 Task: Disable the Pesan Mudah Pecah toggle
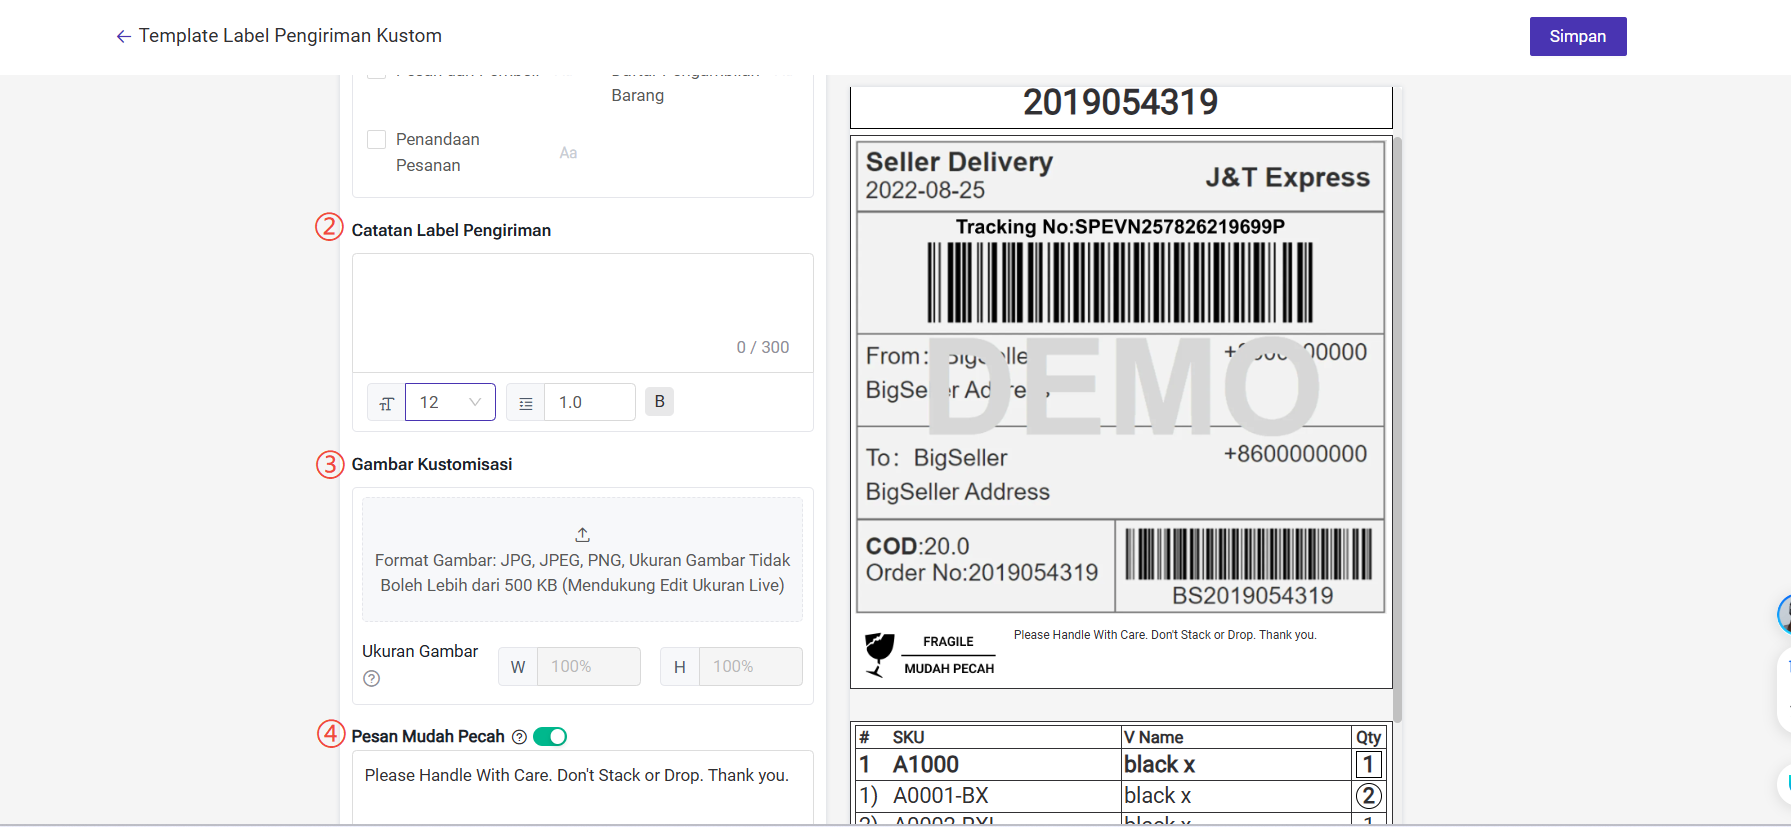coord(550,737)
